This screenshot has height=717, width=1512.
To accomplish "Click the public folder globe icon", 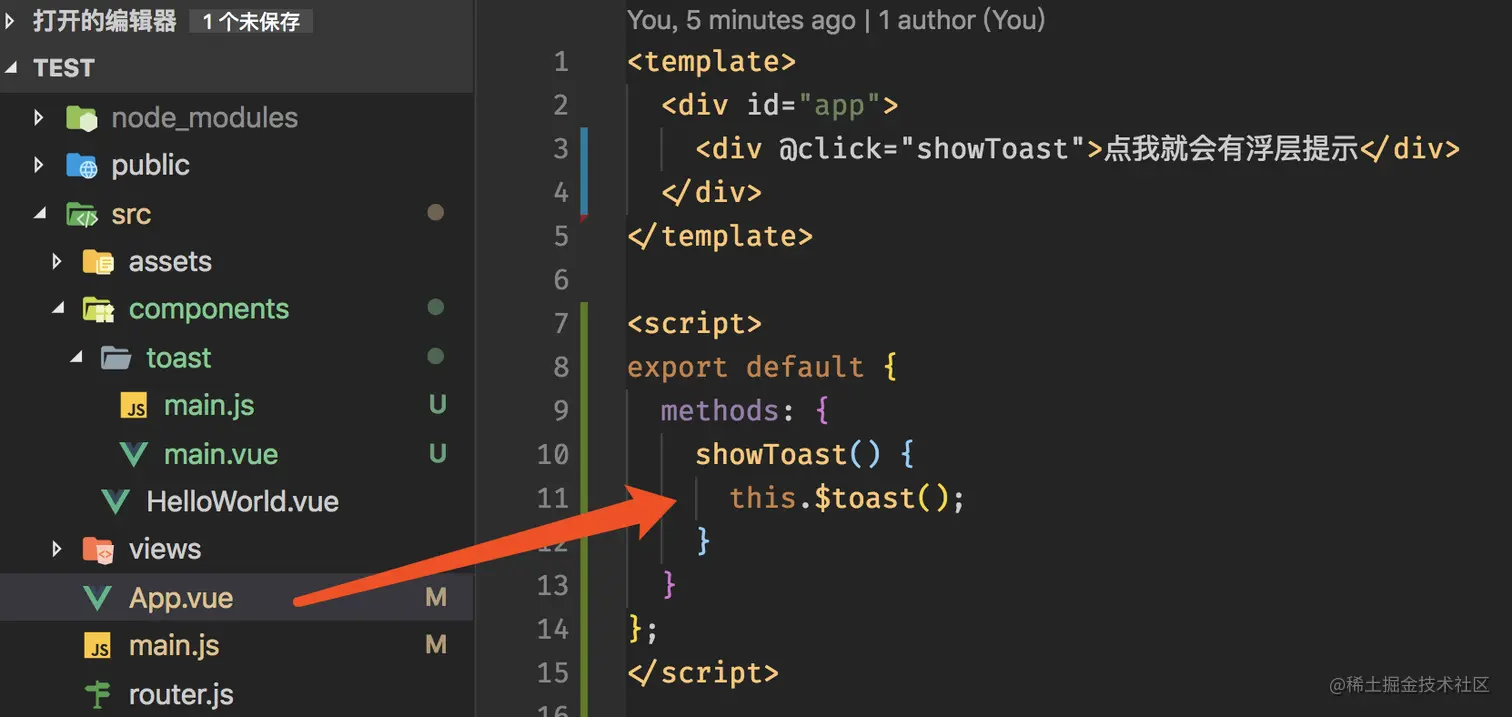I will click(x=81, y=165).
